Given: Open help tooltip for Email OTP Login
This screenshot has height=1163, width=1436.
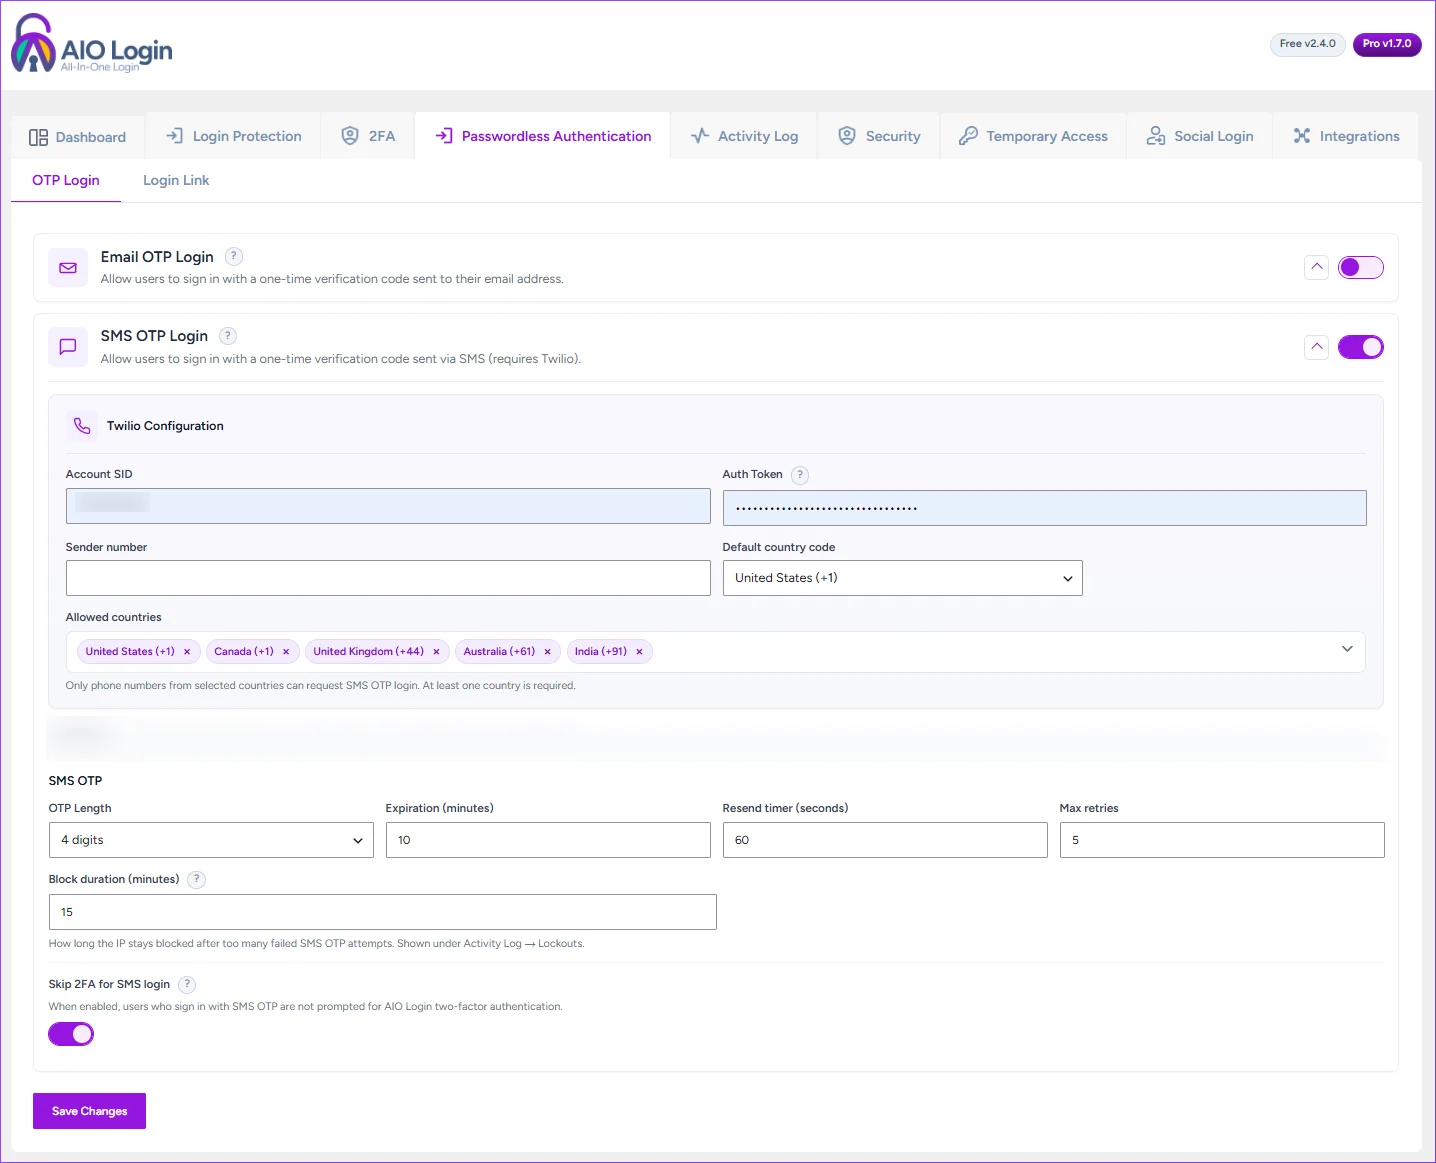Looking at the screenshot, I should 234,257.
